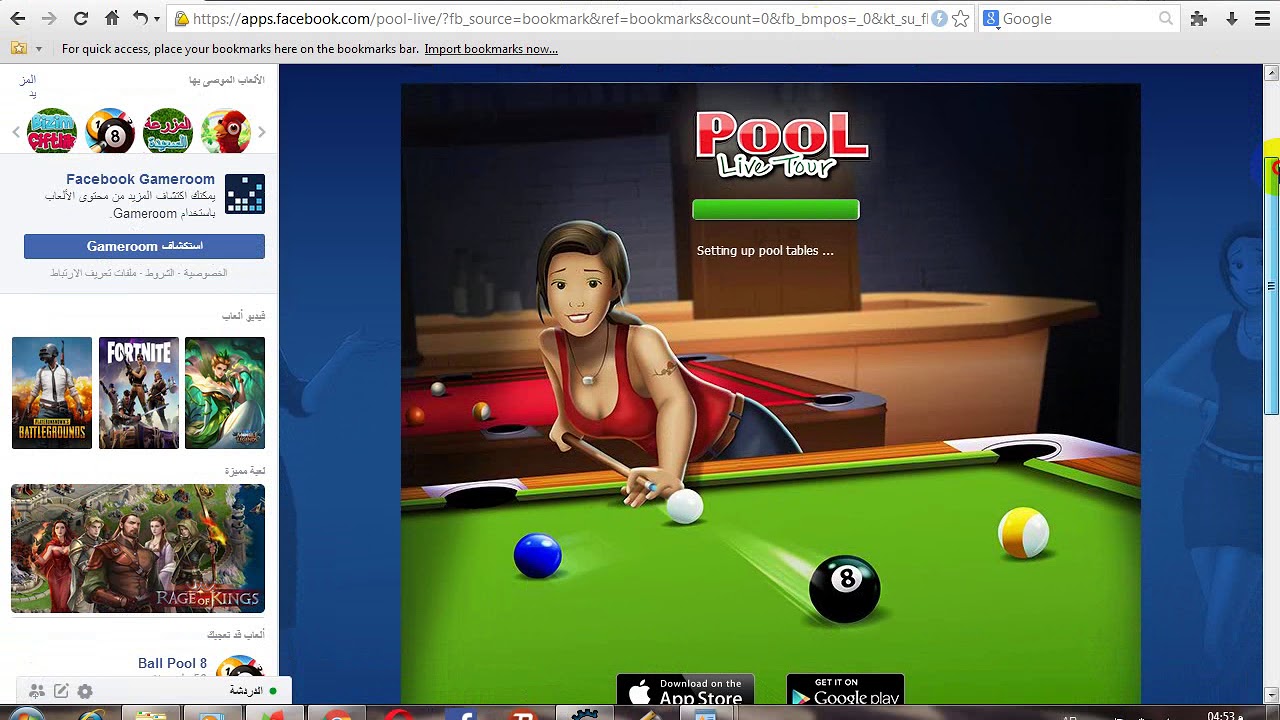Image resolution: width=1280 pixels, height=720 pixels.
Task: Click the browser forward arrow
Action: tap(49, 18)
